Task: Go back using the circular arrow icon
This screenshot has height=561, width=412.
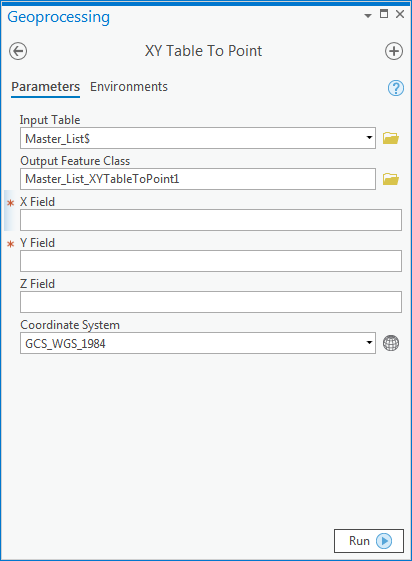Action: point(18,51)
